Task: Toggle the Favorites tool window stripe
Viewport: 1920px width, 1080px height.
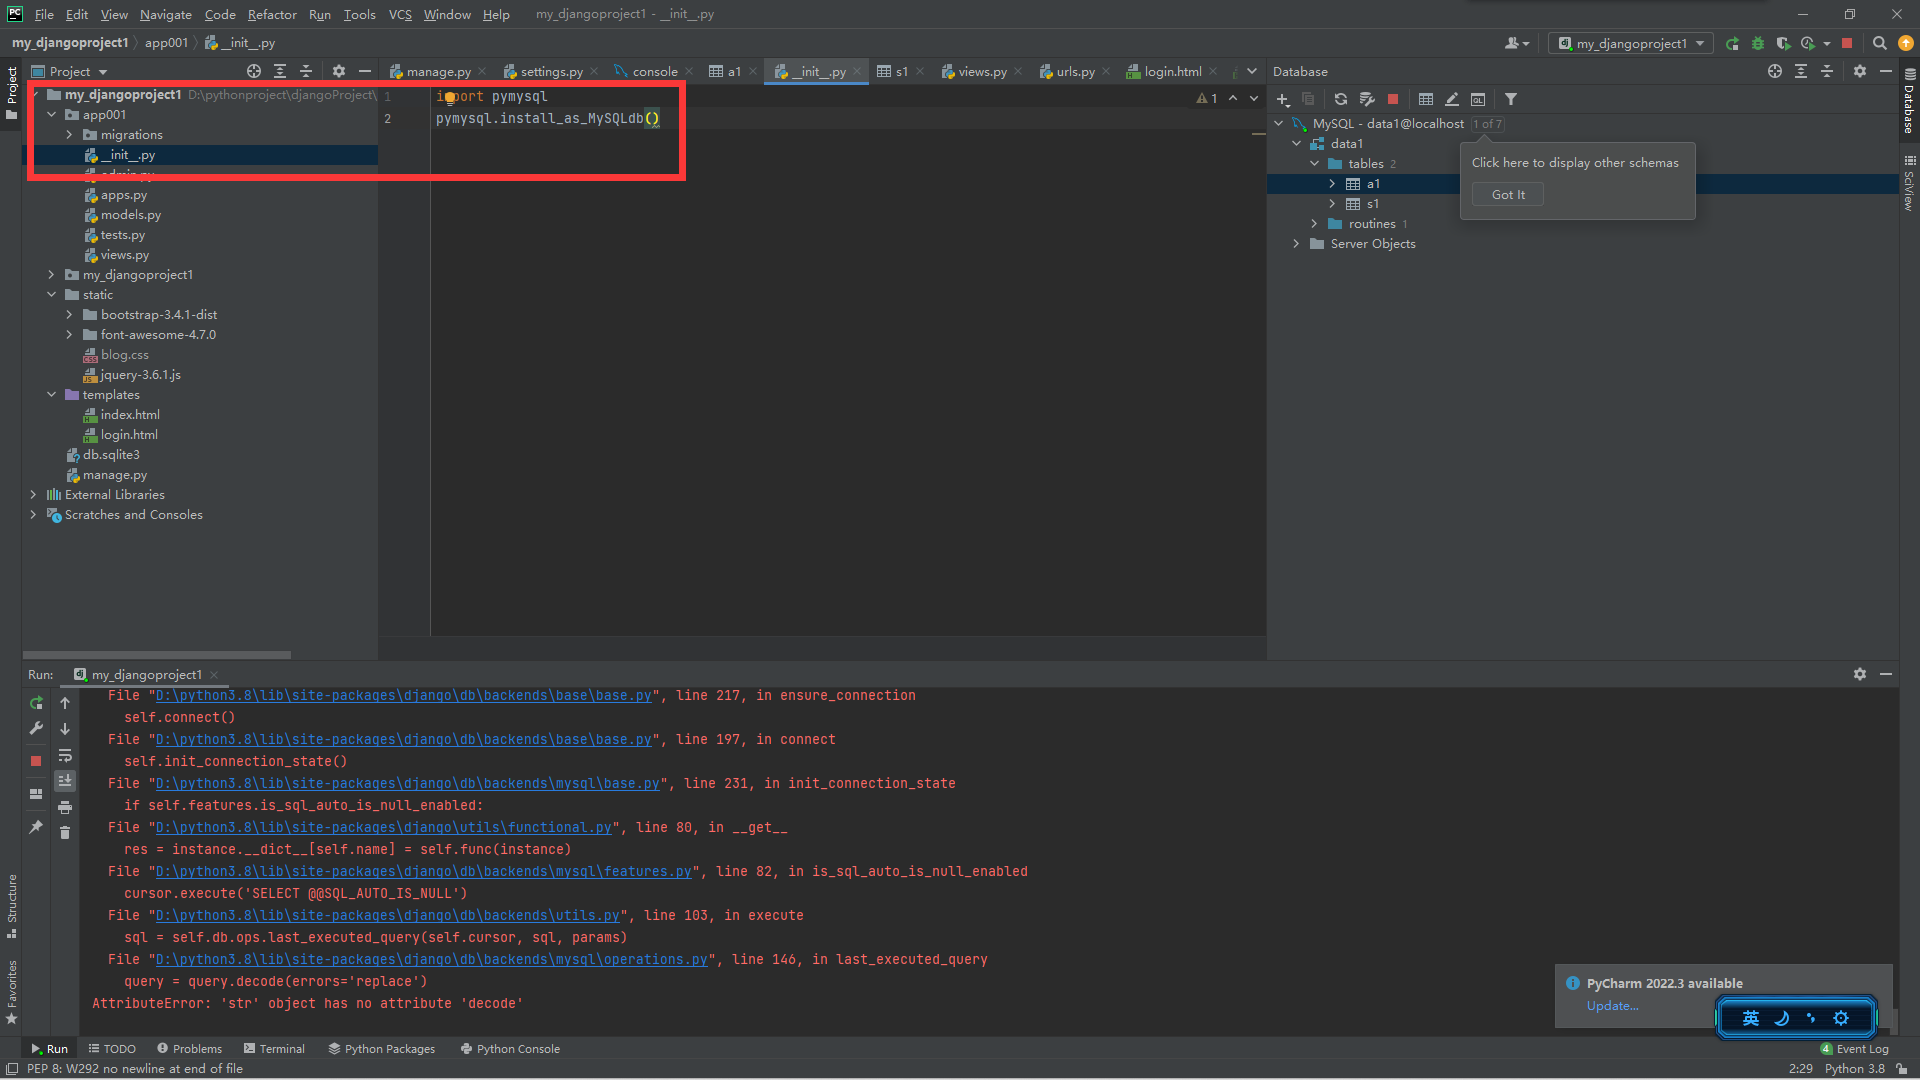Action: click(11, 992)
